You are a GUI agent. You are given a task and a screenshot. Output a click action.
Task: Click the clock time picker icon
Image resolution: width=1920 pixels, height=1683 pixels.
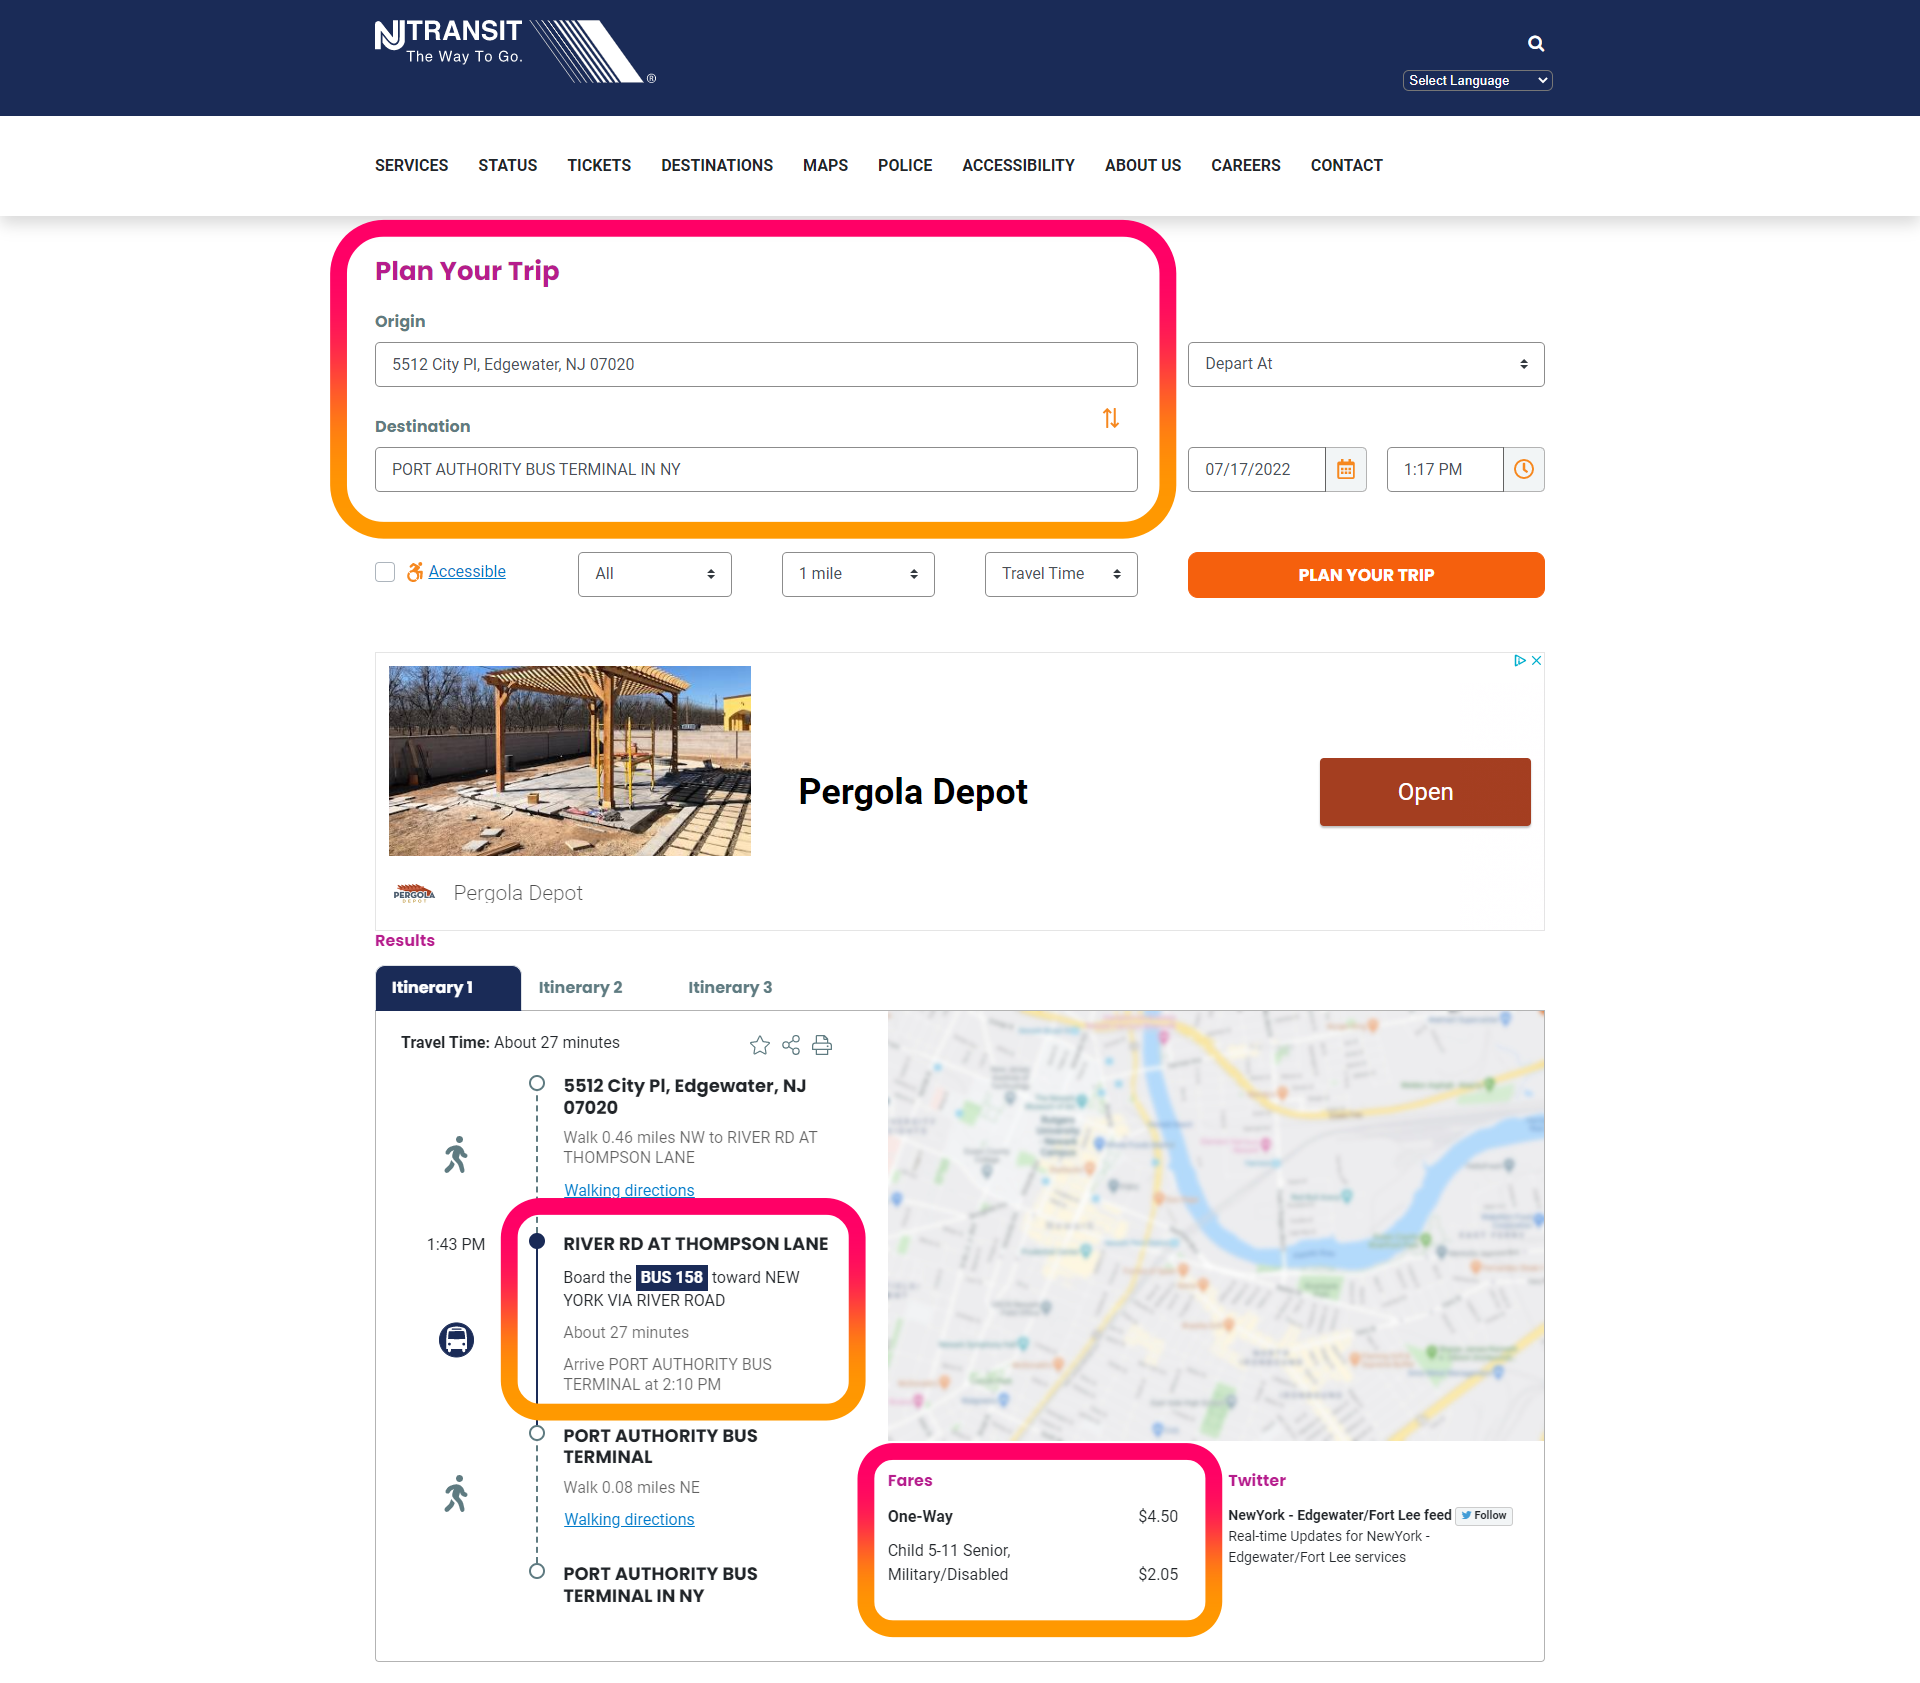[1523, 469]
